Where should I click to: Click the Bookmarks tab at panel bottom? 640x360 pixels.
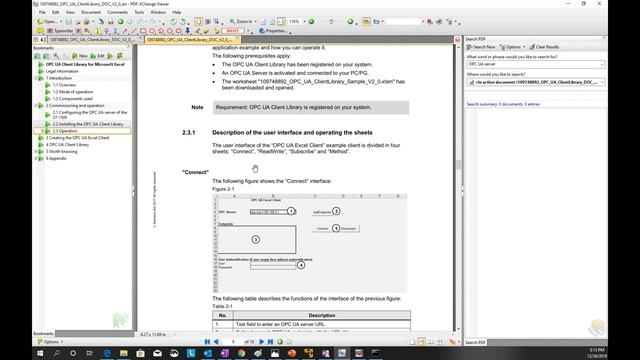pyautogui.click(x=43, y=334)
